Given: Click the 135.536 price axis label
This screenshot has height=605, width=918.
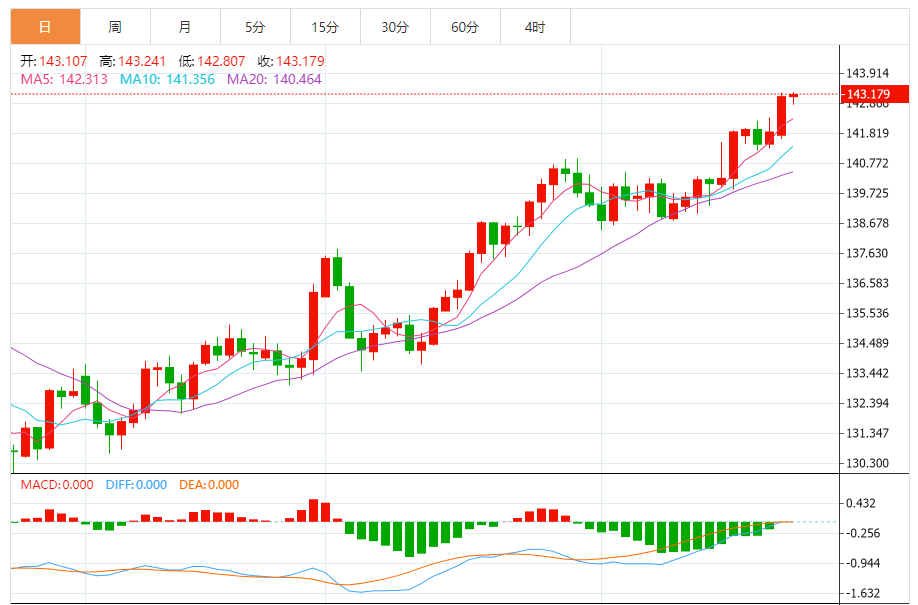Looking at the screenshot, I should point(867,313).
